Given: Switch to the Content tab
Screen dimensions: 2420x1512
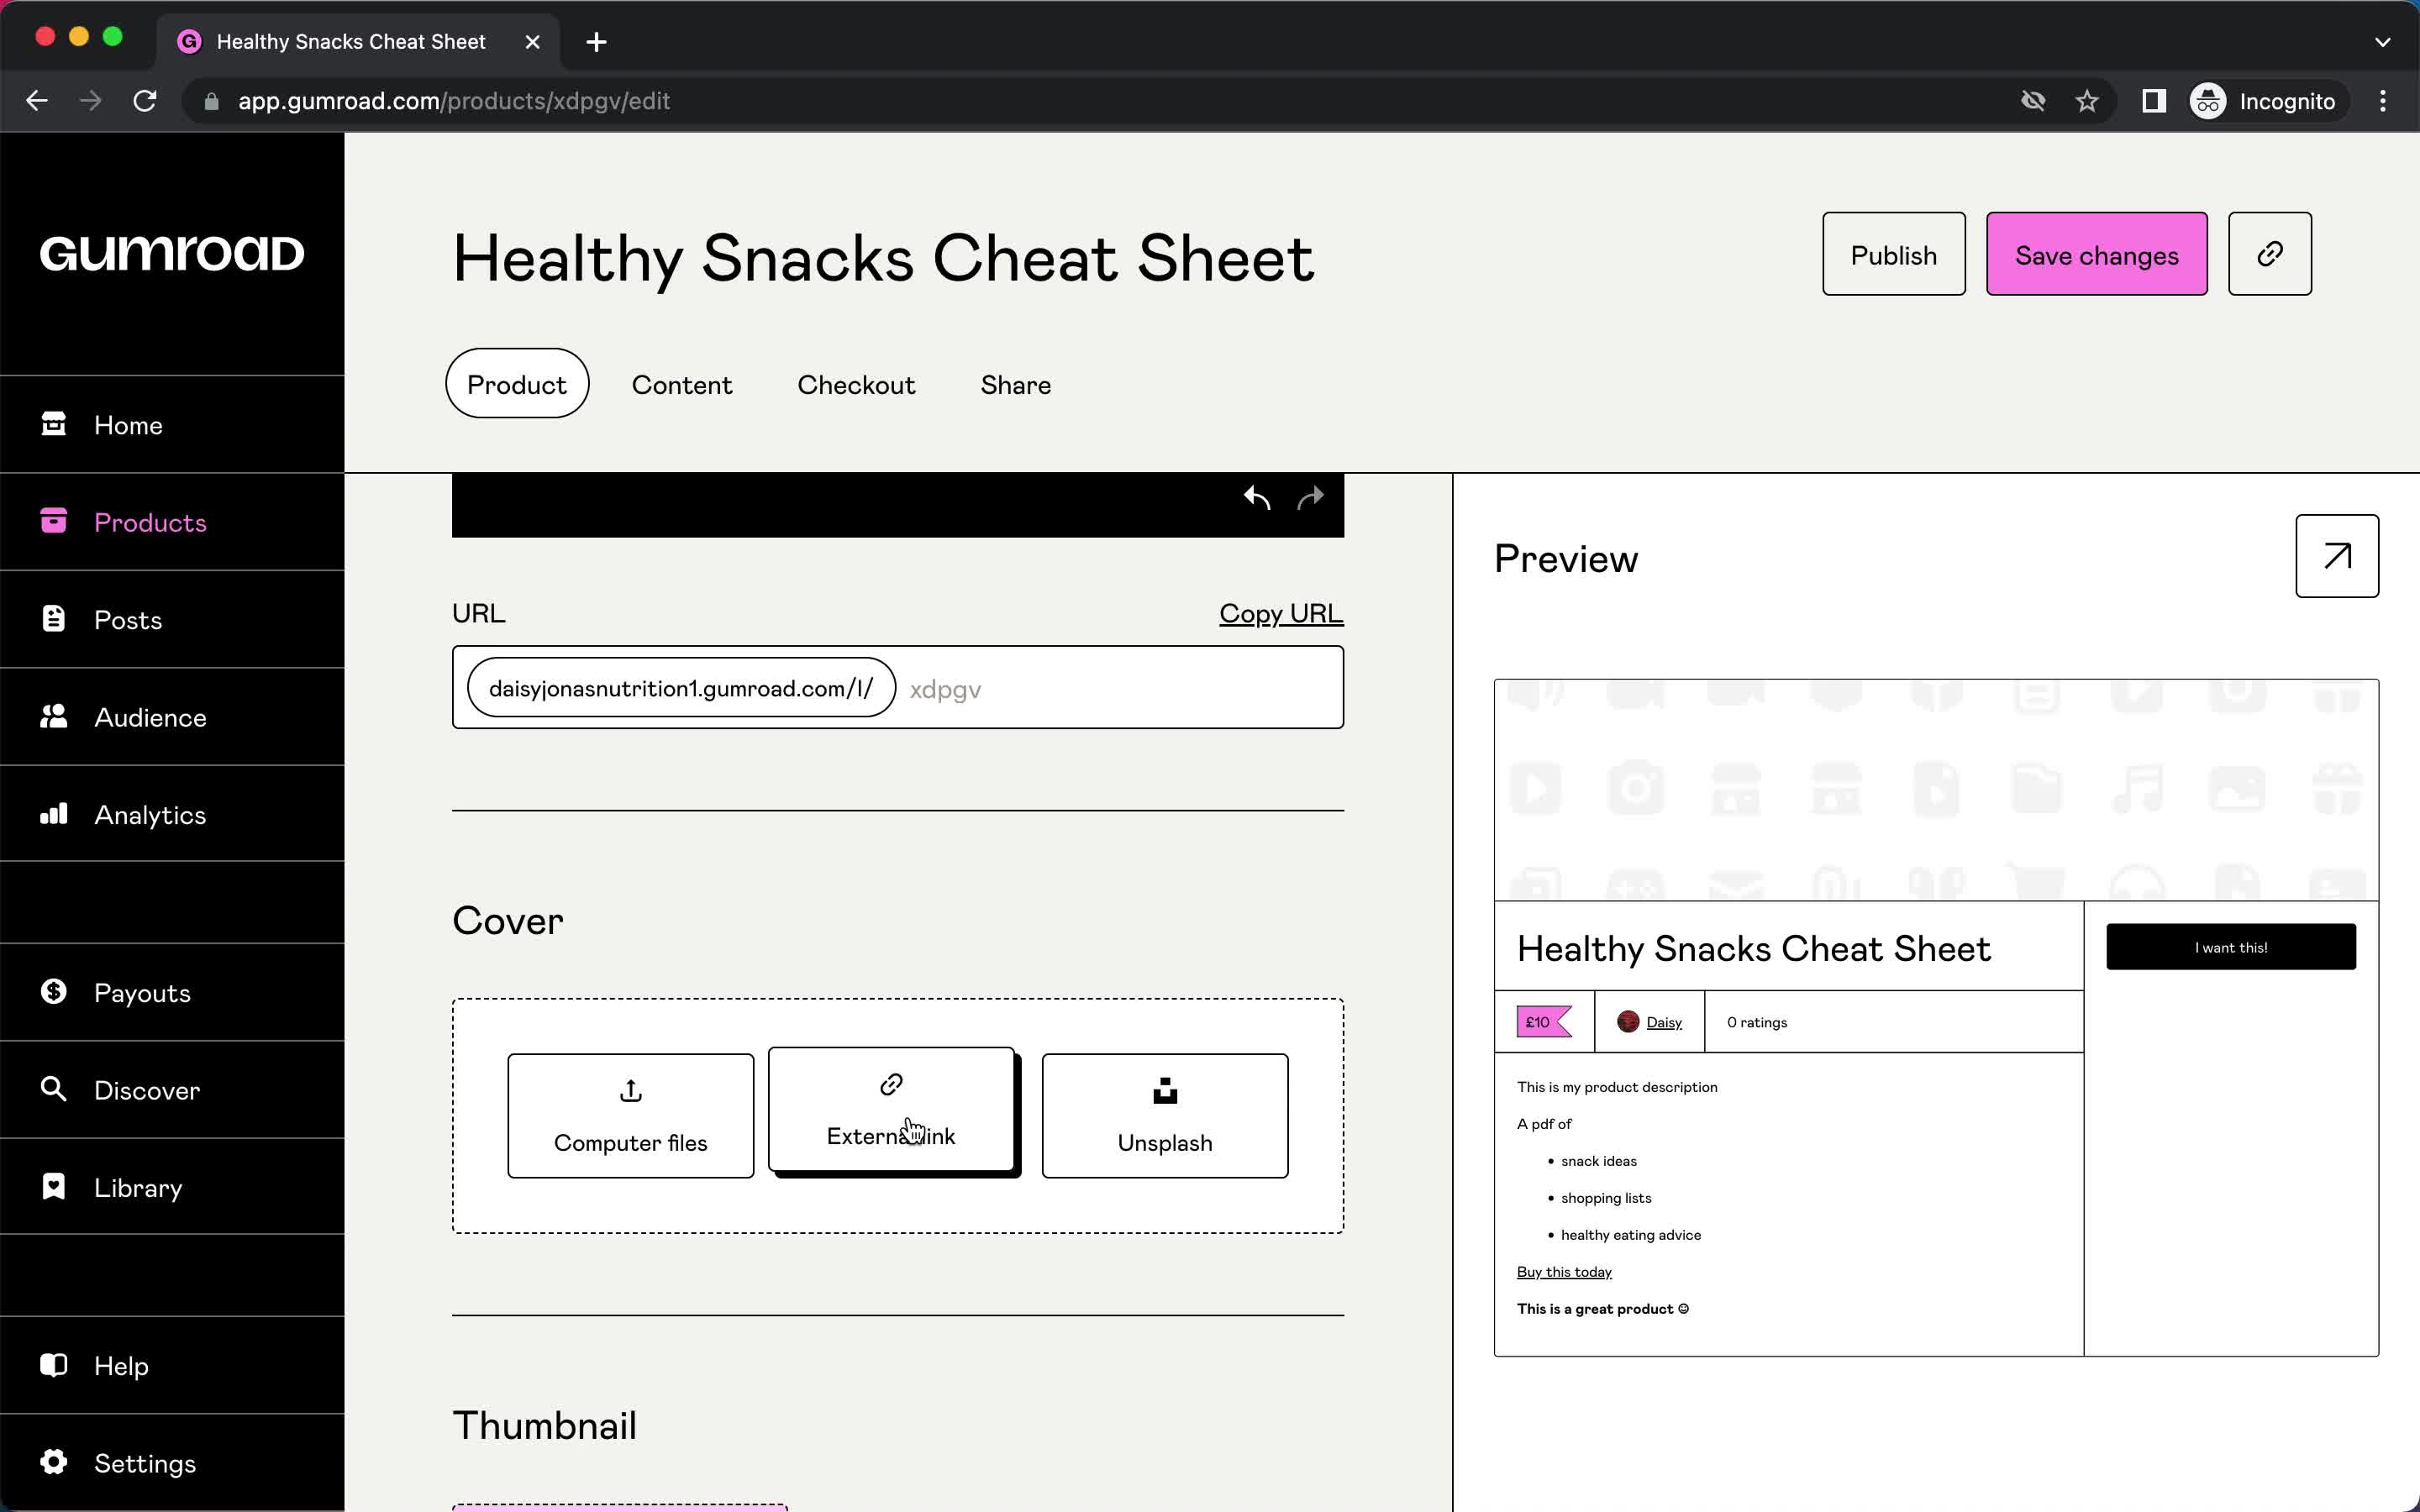Looking at the screenshot, I should 682,384.
